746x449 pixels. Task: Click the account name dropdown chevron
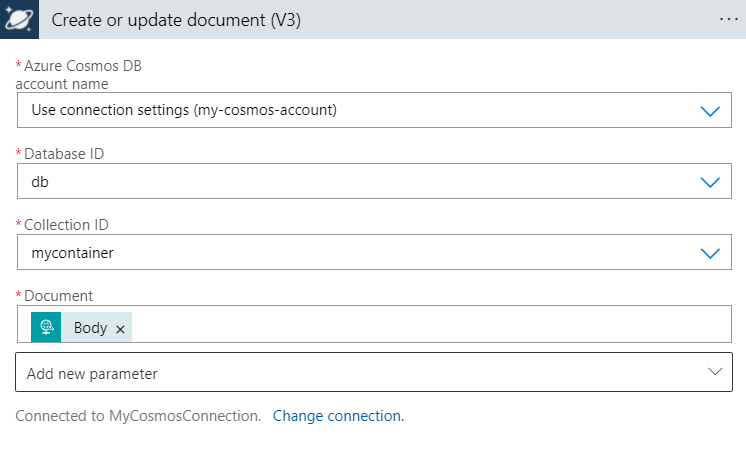click(710, 111)
